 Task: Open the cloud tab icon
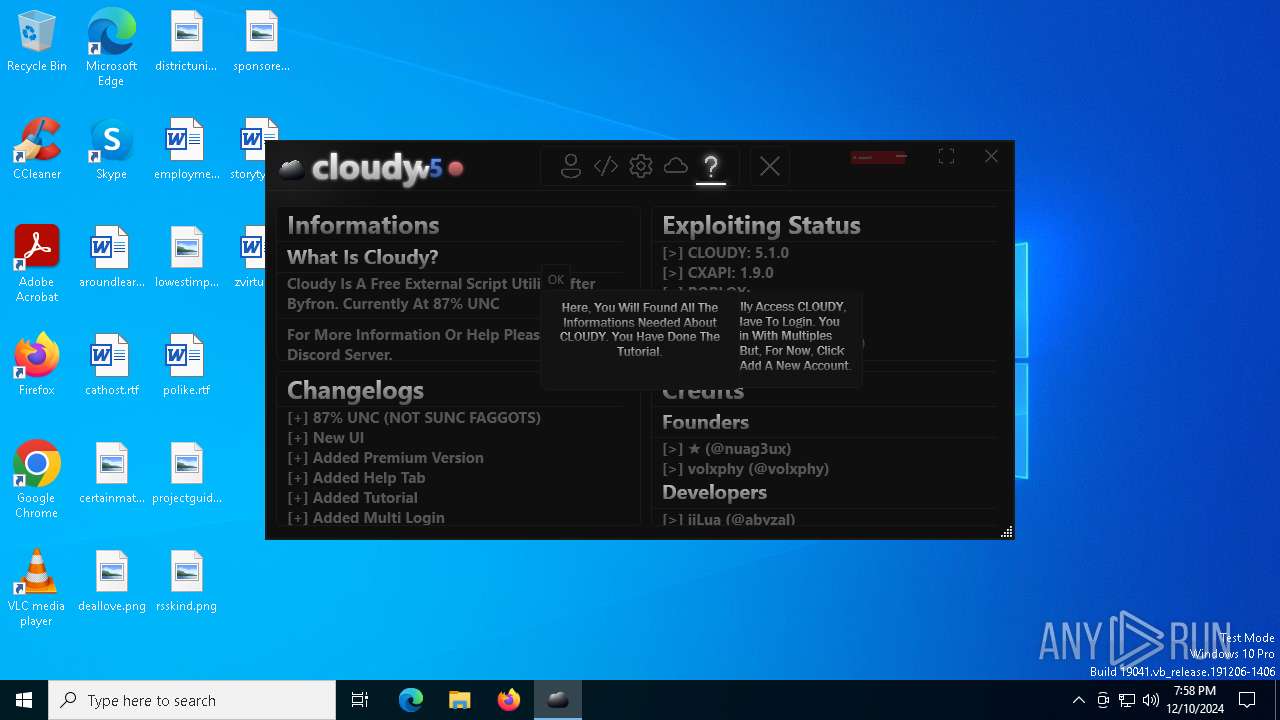(x=676, y=165)
